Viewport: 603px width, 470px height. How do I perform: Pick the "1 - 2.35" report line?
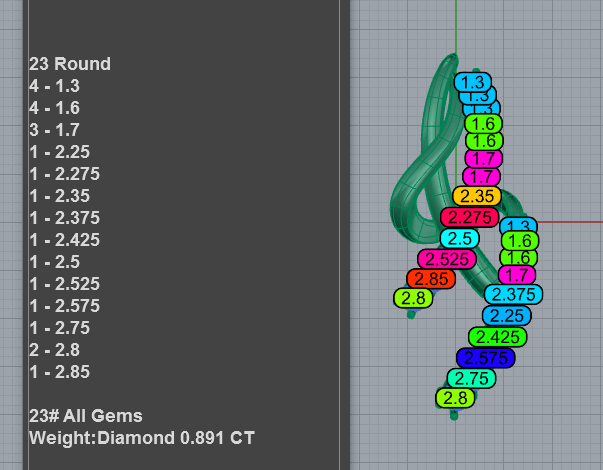(x=59, y=196)
